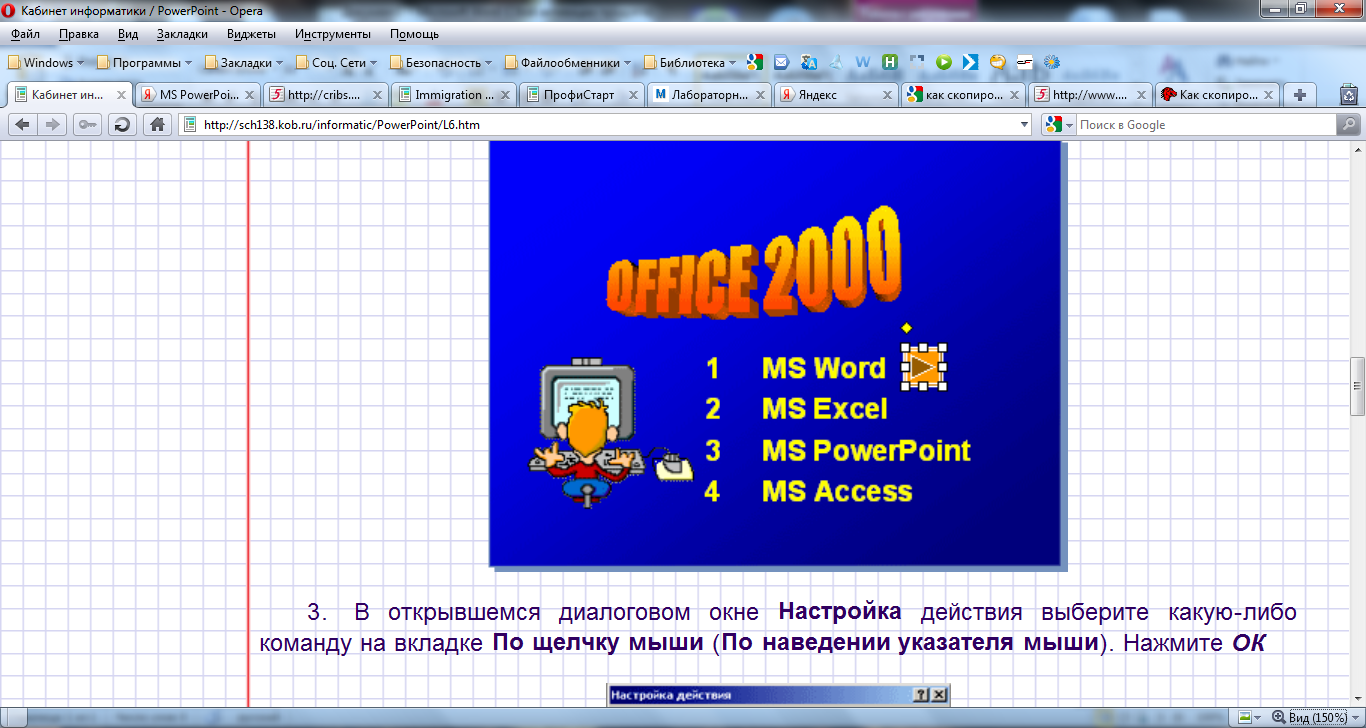Go to the home page
The width and height of the screenshot is (1366, 728).
(156, 125)
